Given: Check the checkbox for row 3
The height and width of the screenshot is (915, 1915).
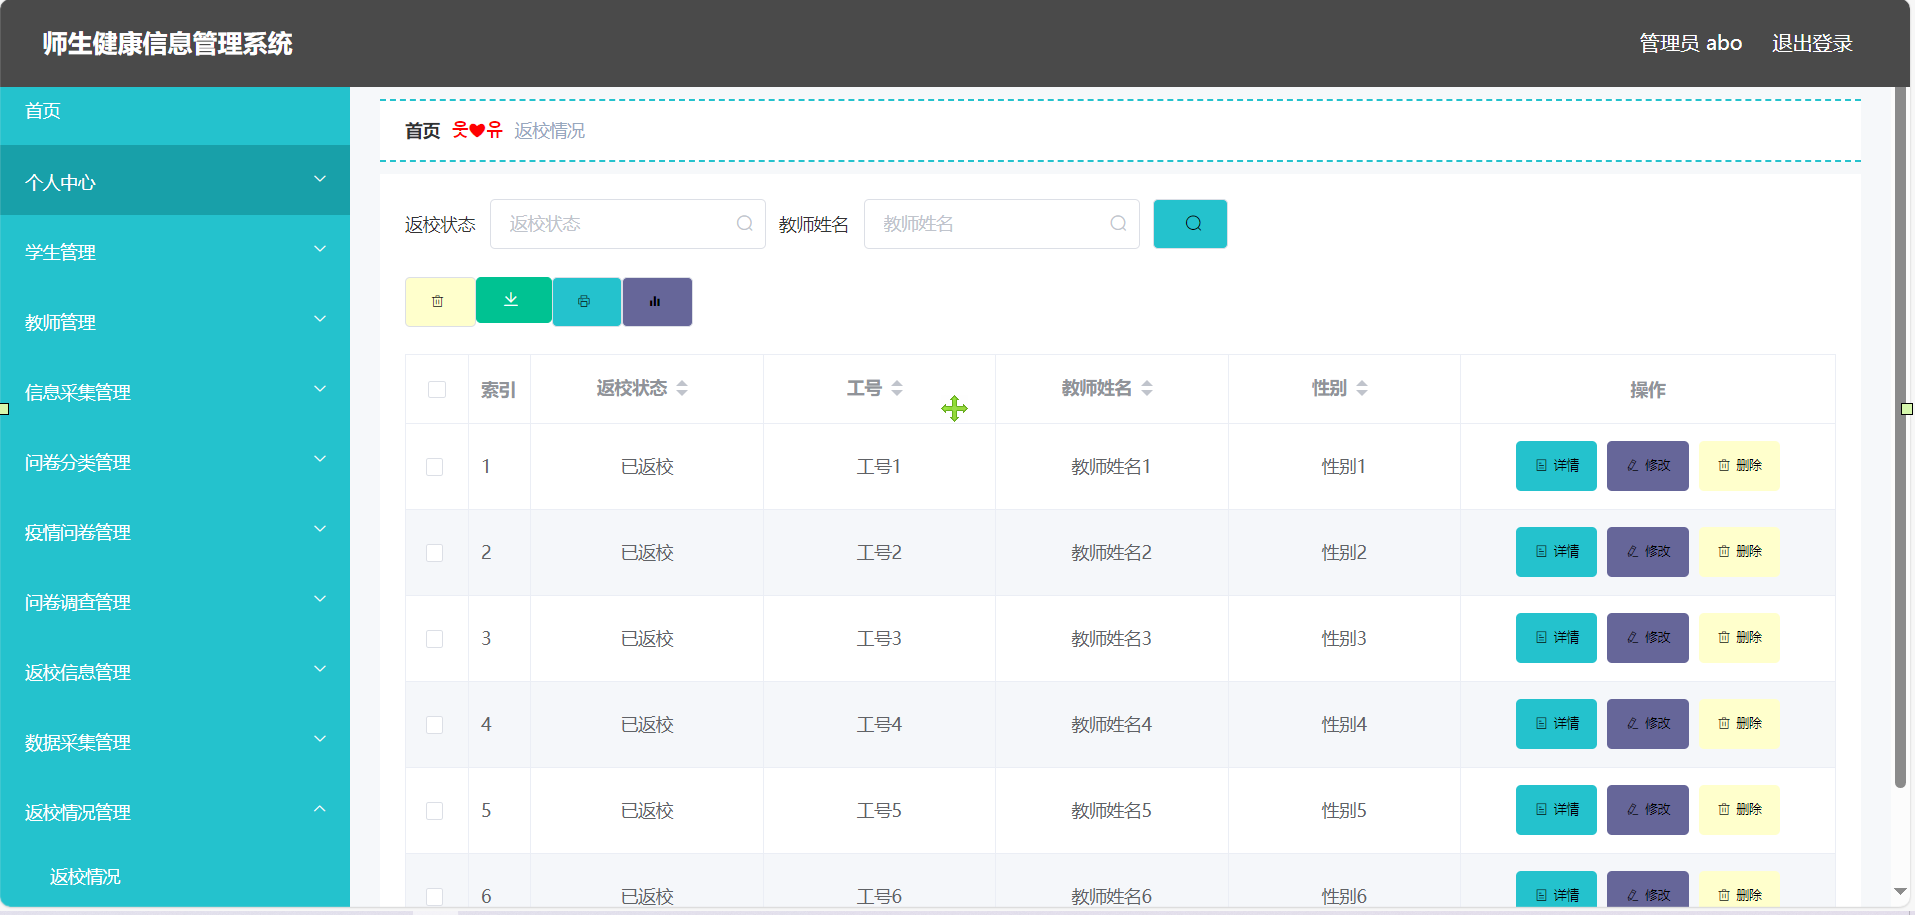Looking at the screenshot, I should [x=434, y=639].
